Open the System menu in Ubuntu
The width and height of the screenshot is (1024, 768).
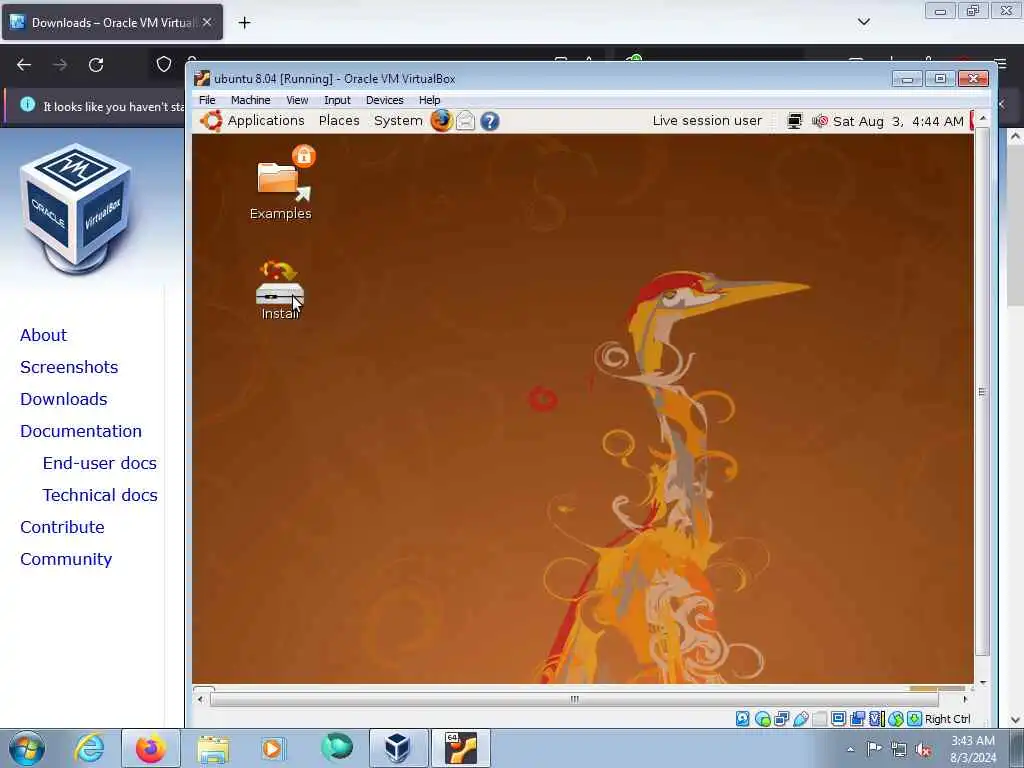(x=398, y=121)
